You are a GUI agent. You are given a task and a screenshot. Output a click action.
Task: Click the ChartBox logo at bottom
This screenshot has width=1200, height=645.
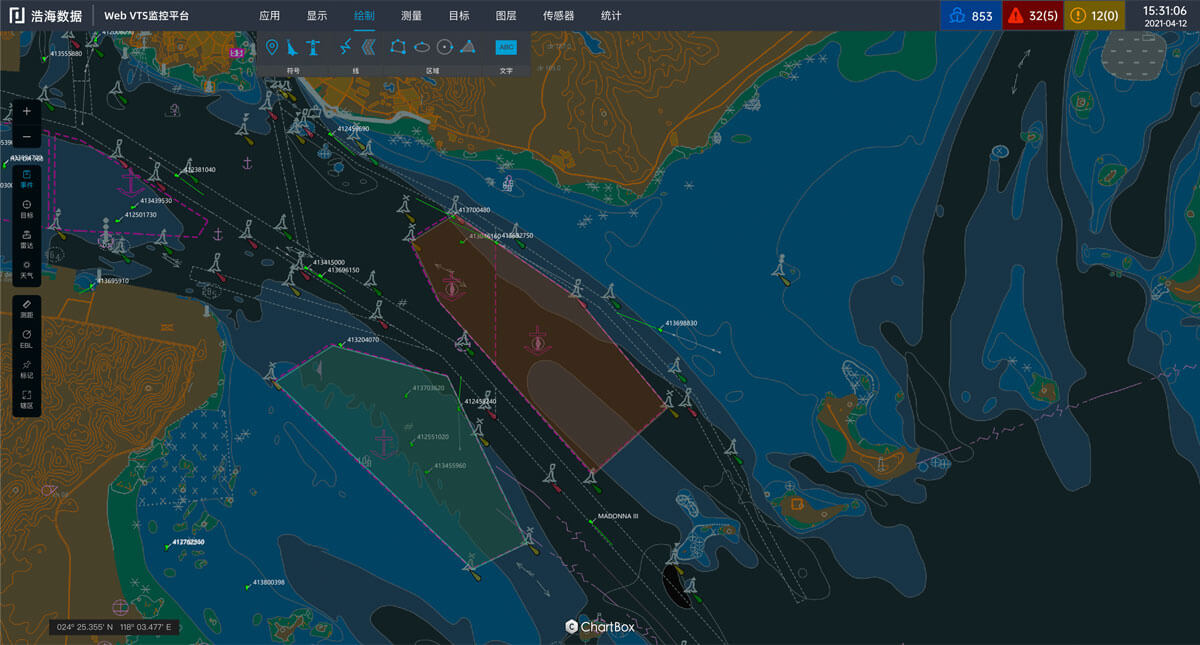[600, 626]
